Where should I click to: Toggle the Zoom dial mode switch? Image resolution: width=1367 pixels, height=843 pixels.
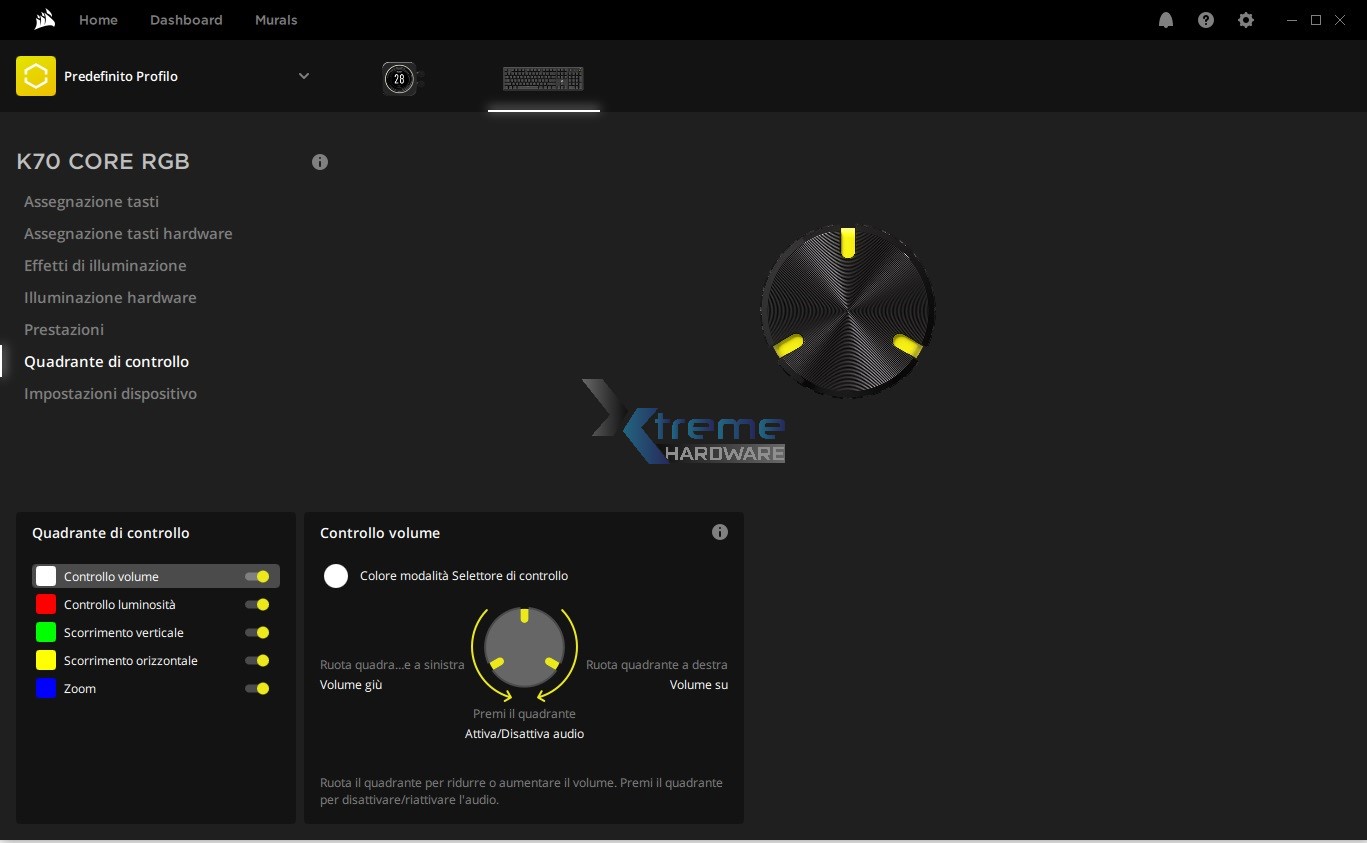point(258,689)
